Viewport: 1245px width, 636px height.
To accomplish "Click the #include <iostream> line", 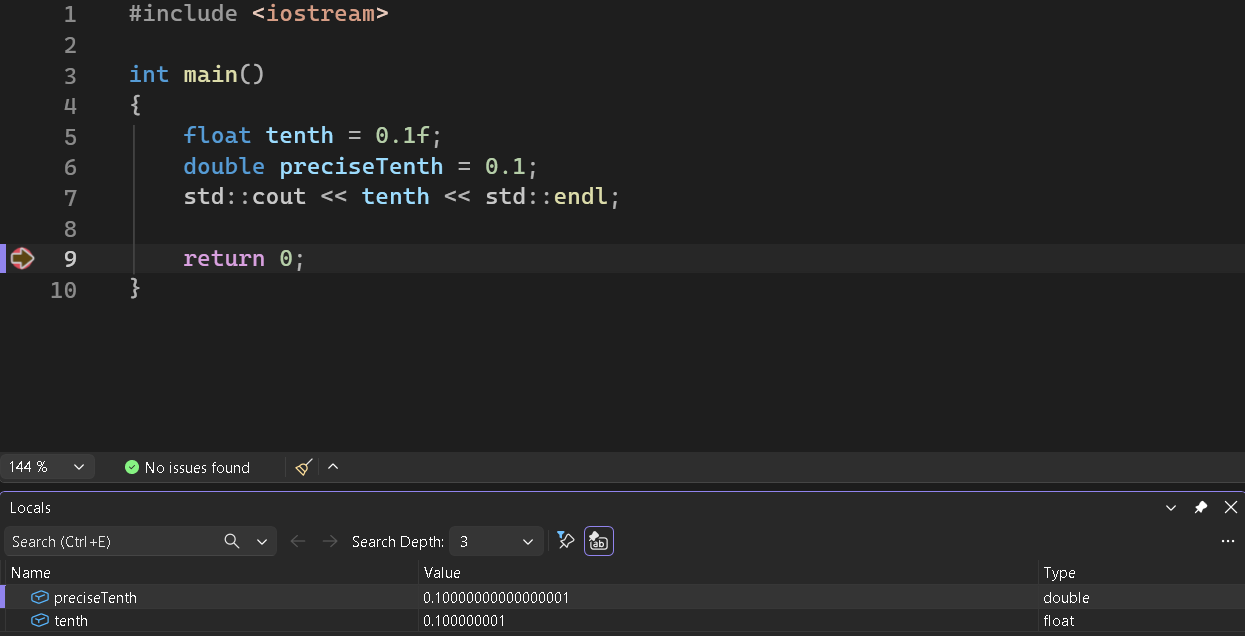I will pos(258,14).
